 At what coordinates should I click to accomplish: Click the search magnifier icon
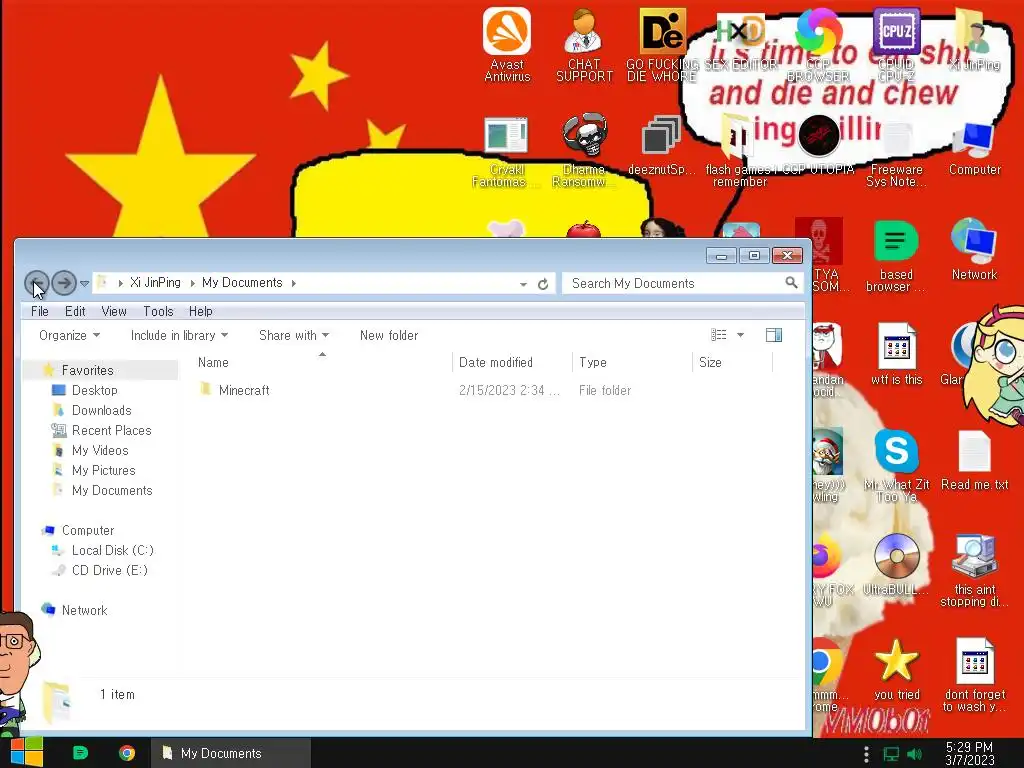[791, 283]
